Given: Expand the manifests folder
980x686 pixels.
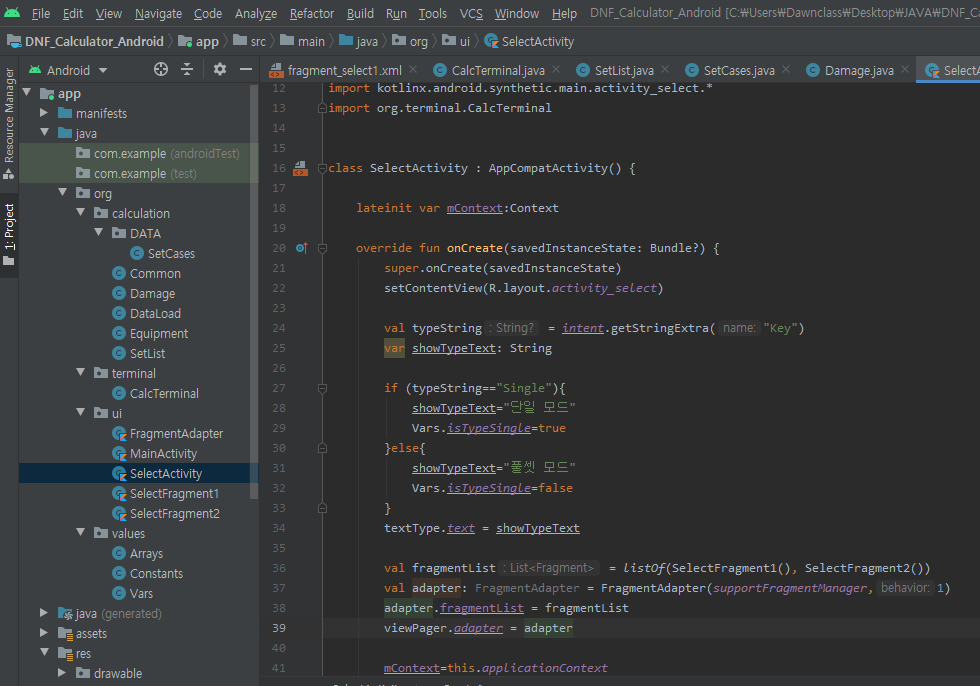Looking at the screenshot, I should point(44,112).
